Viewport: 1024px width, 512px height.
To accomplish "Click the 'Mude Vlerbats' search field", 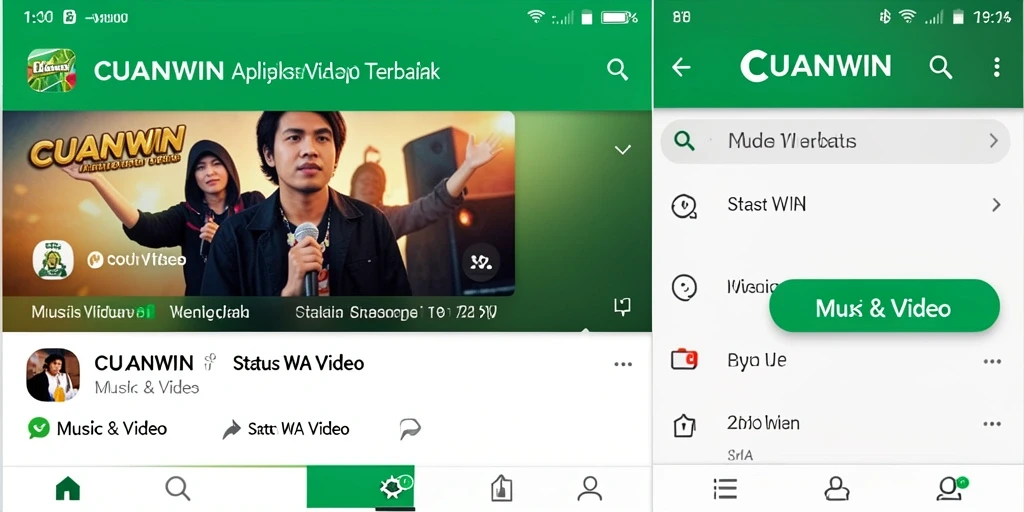I will click(x=836, y=141).
